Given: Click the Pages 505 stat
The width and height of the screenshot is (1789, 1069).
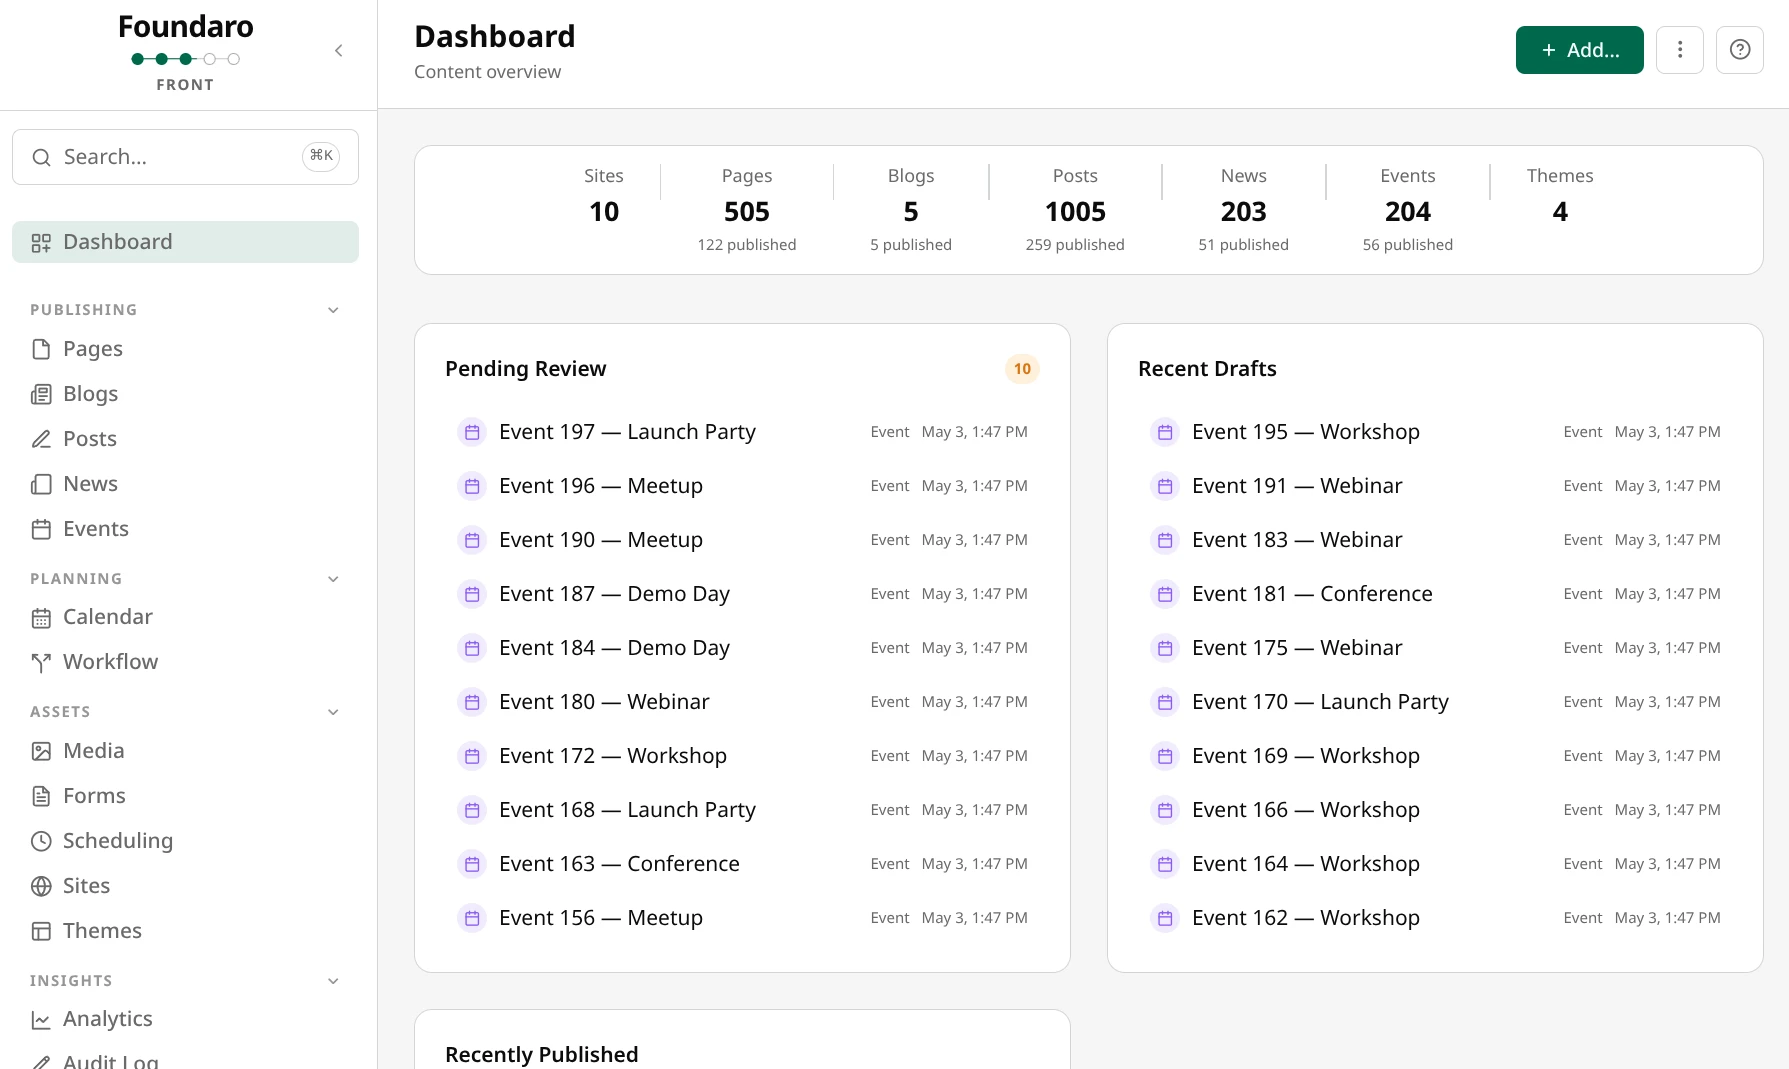Looking at the screenshot, I should coord(747,210).
